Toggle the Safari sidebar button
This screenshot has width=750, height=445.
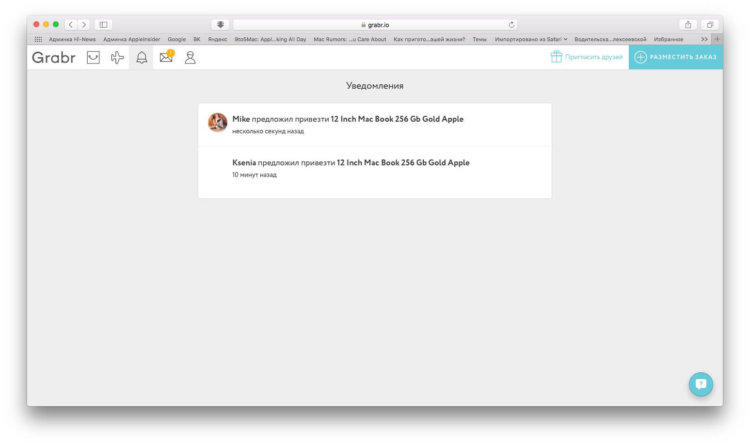point(103,24)
